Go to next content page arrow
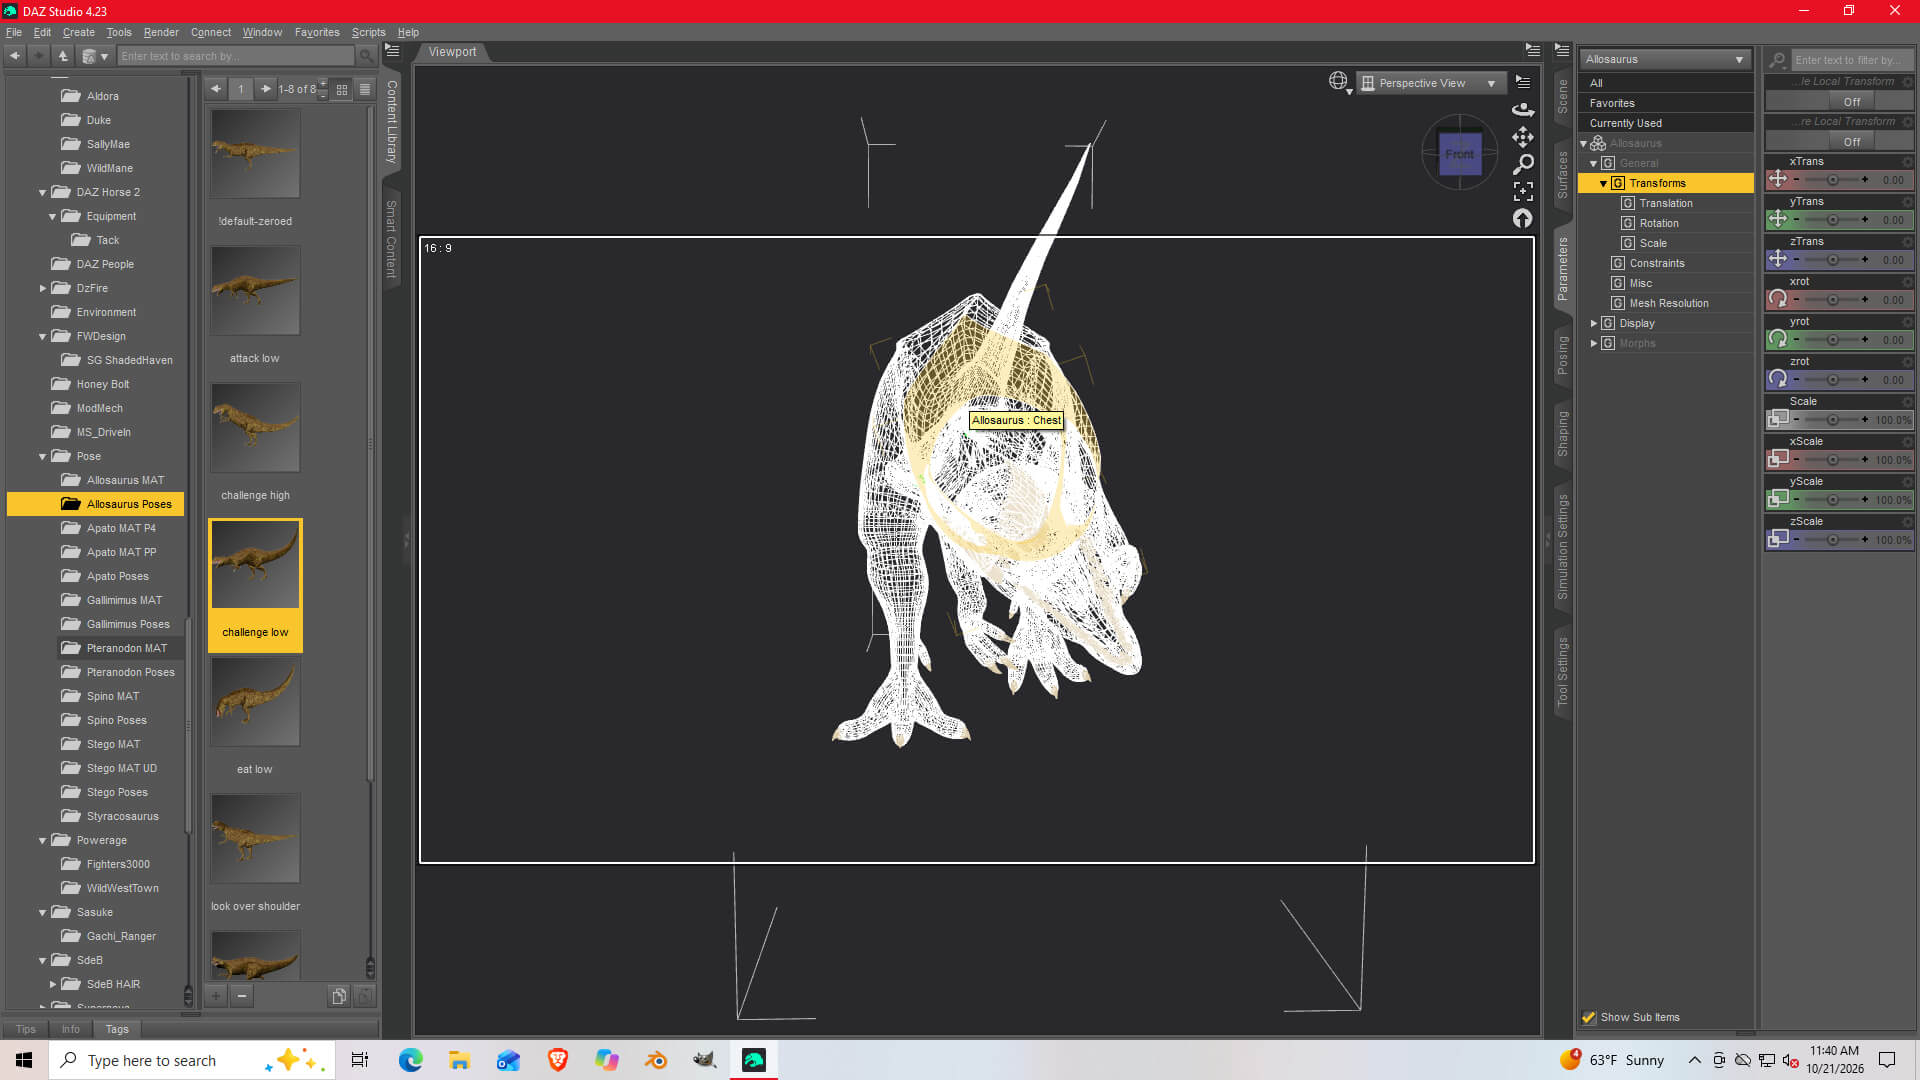The width and height of the screenshot is (1920, 1080). (265, 89)
